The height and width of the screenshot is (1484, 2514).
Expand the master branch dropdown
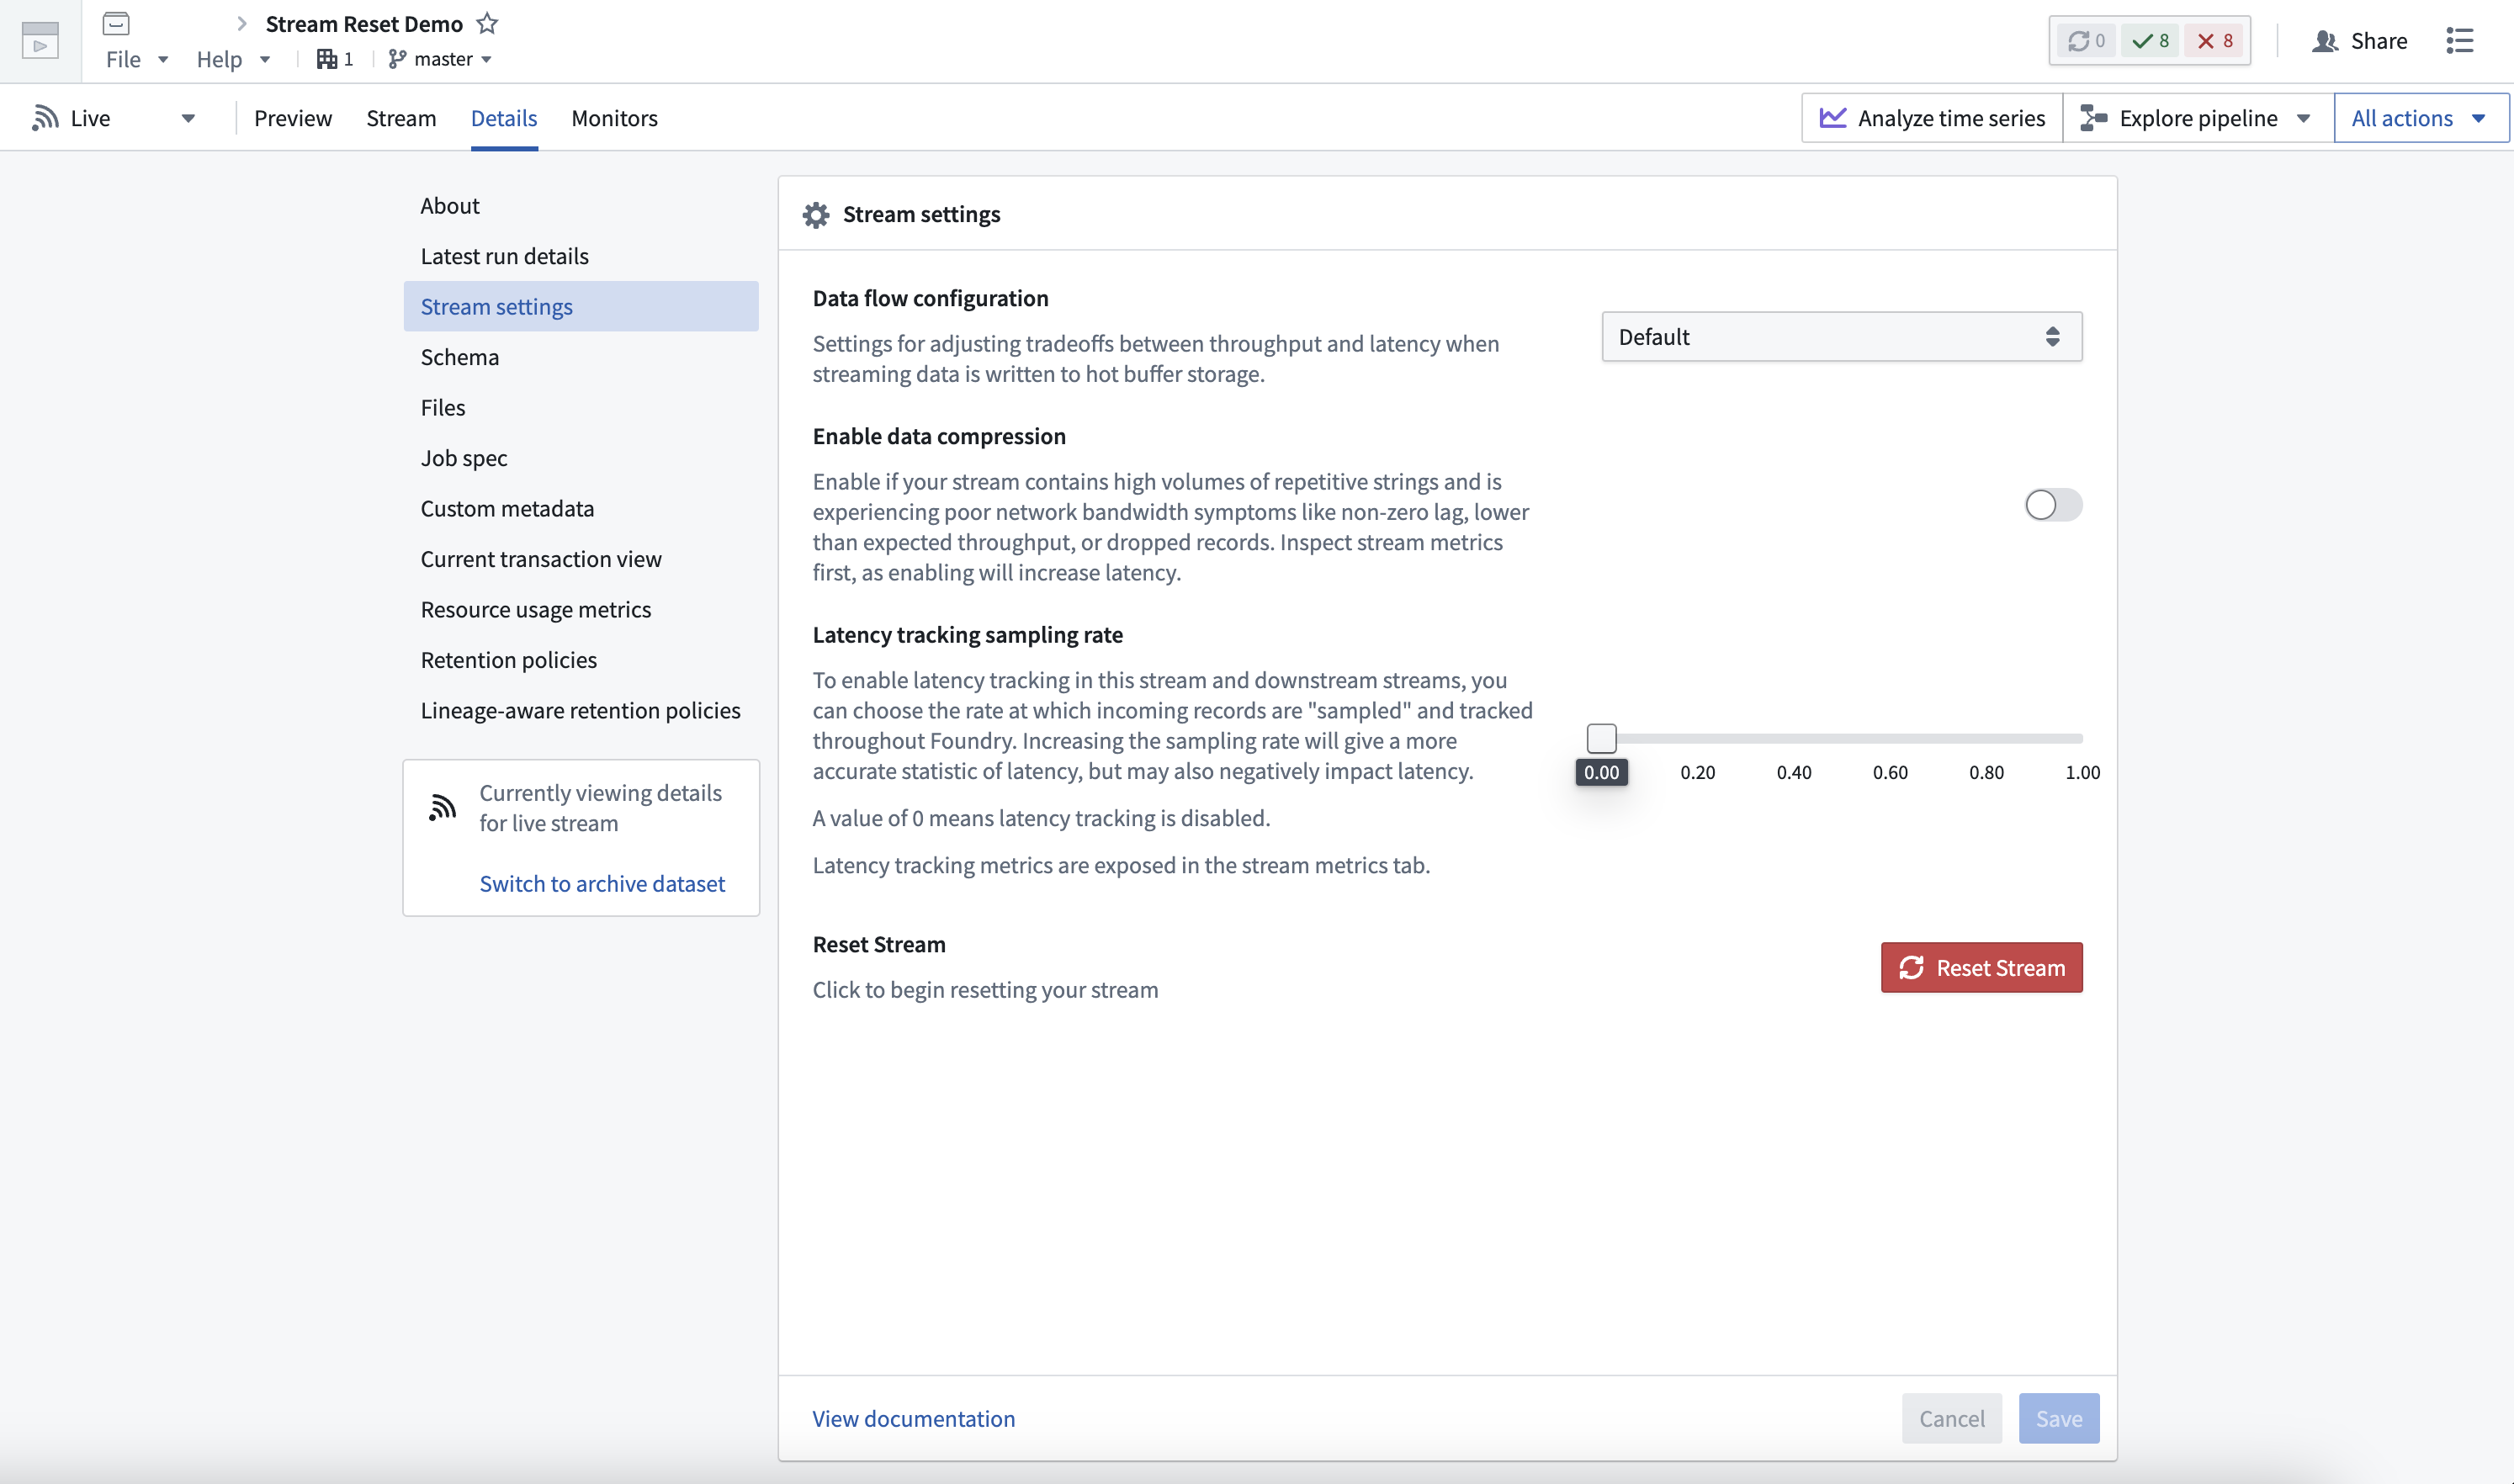click(441, 59)
